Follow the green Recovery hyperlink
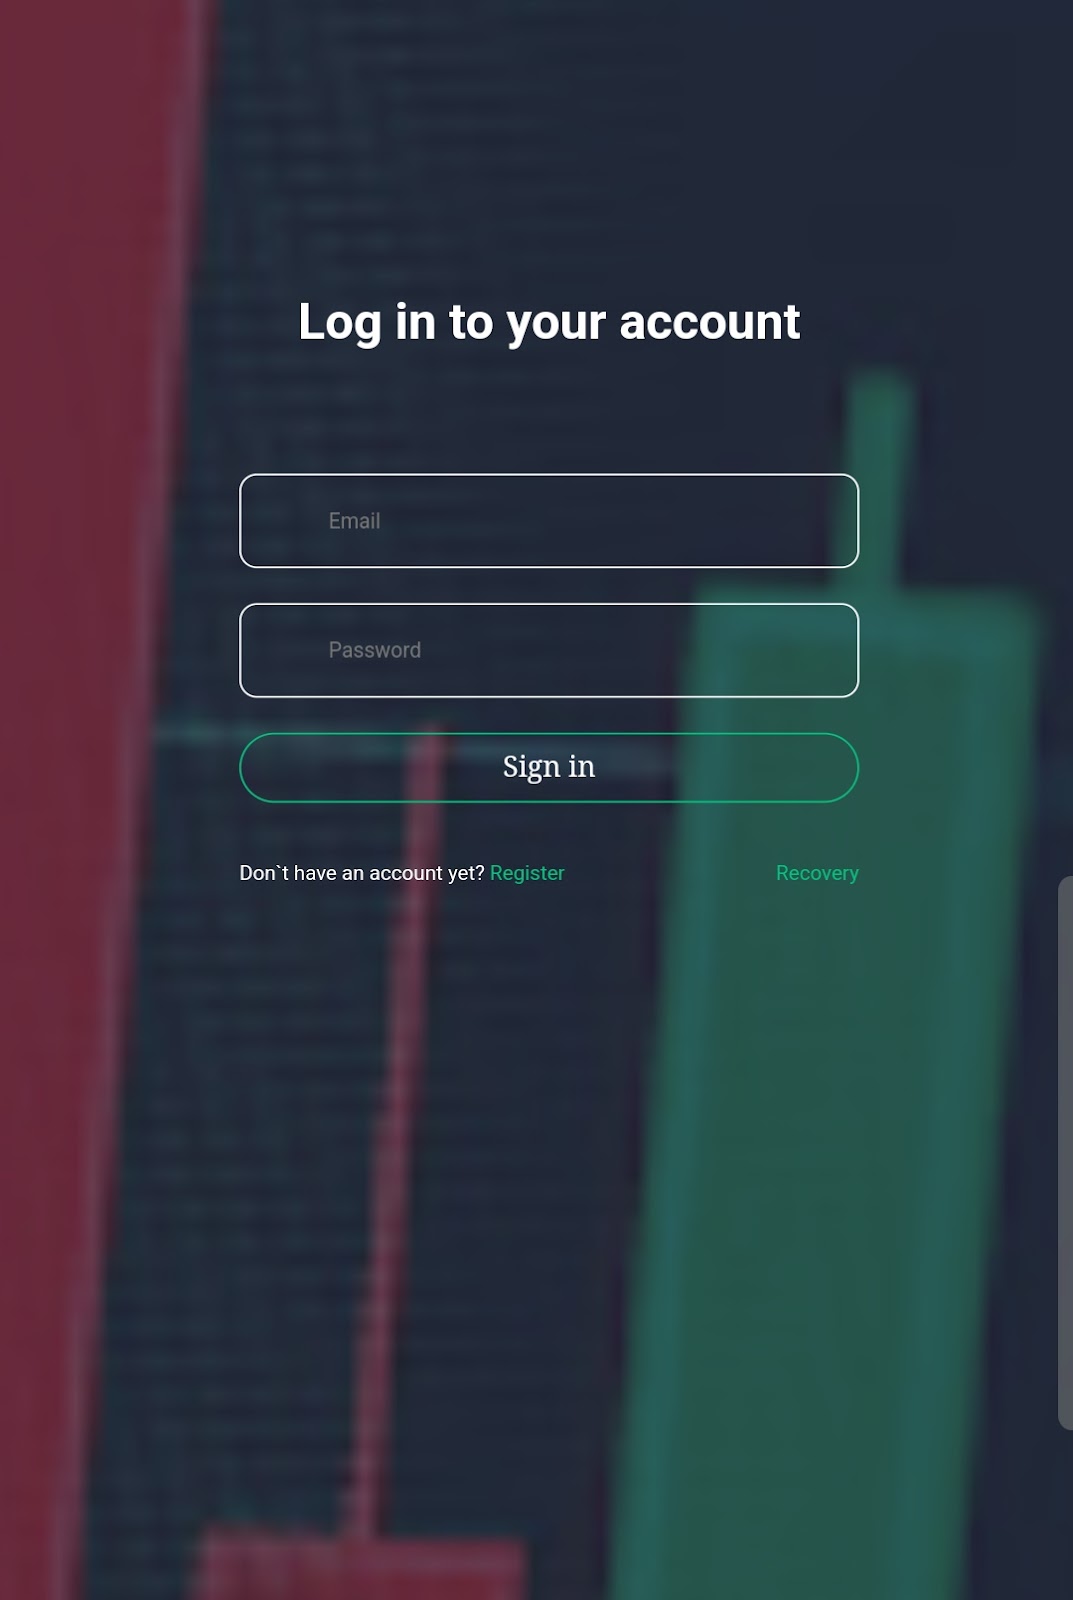1073x1600 pixels. [x=817, y=873]
